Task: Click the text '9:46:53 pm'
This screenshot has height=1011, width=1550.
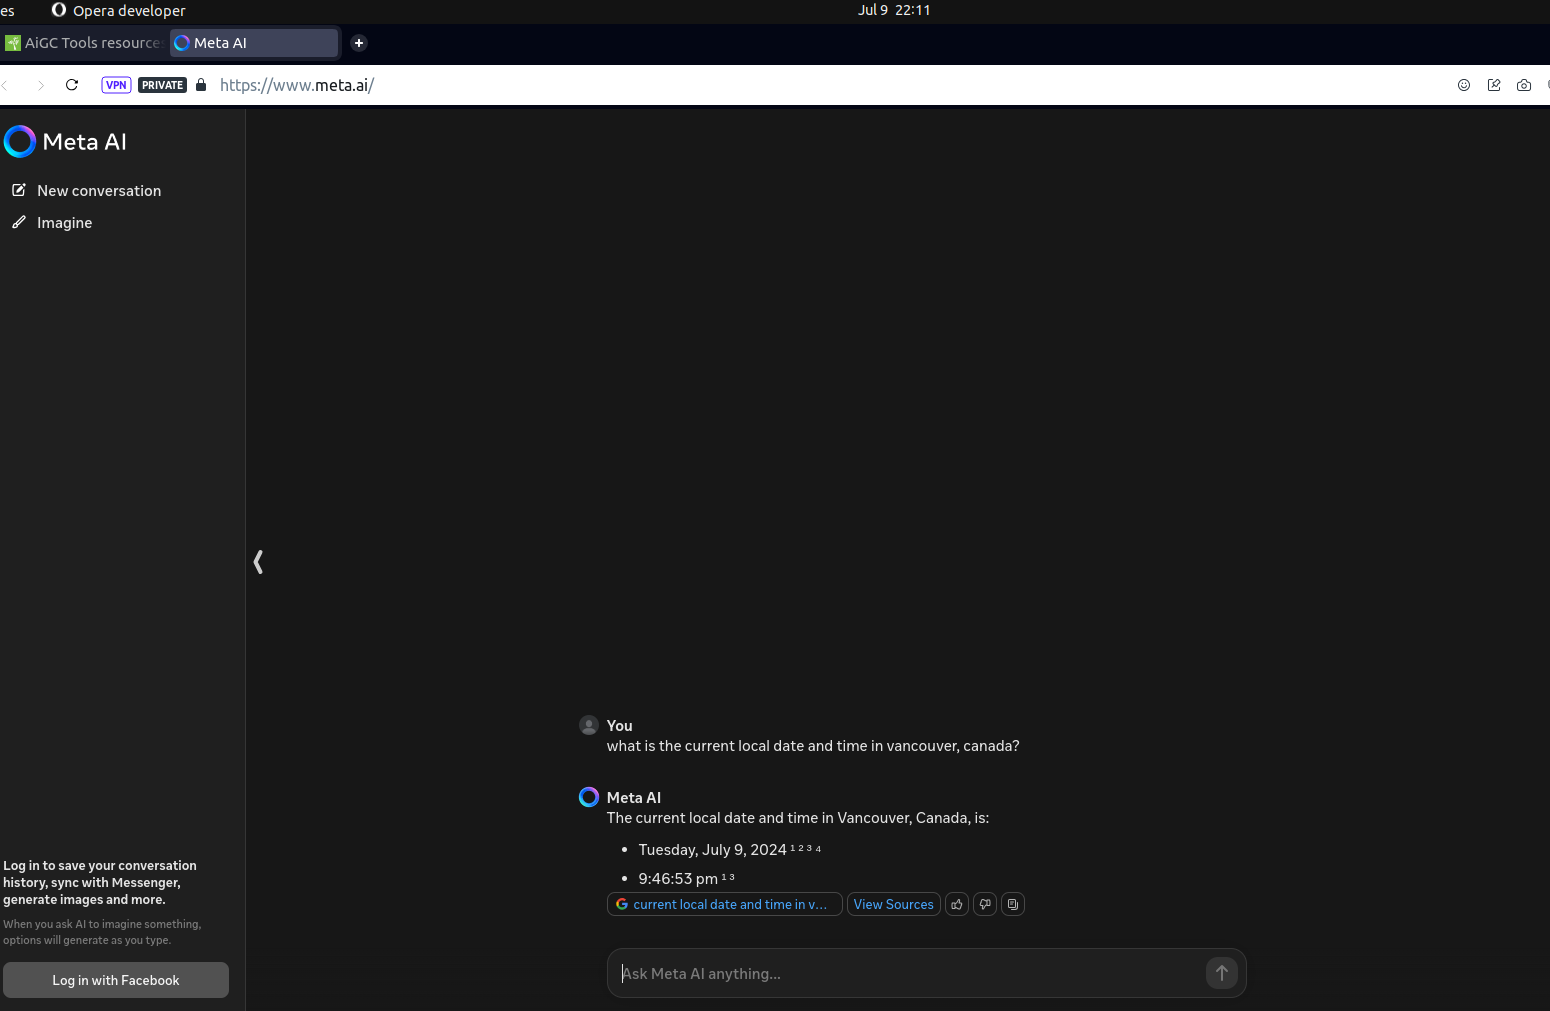Action: tap(678, 879)
